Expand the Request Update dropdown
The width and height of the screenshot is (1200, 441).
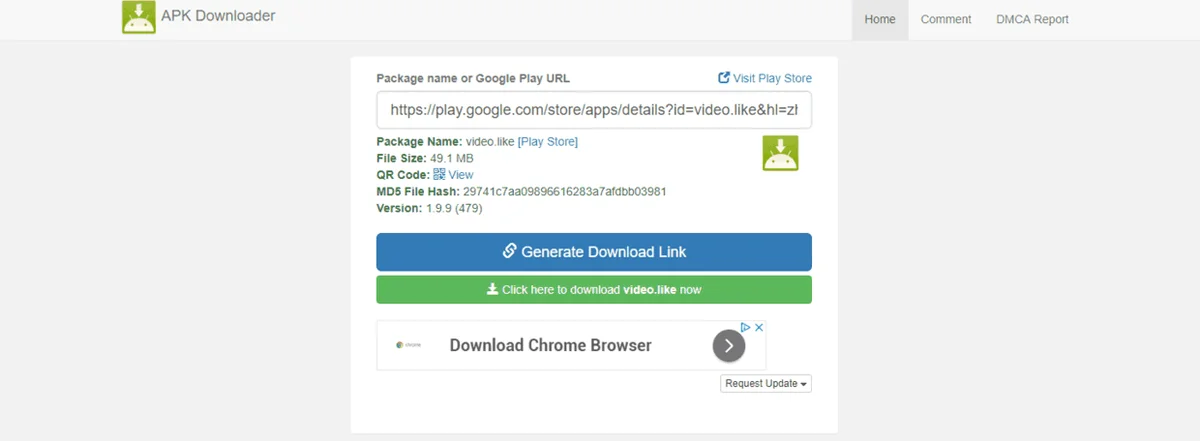pyautogui.click(x=766, y=384)
